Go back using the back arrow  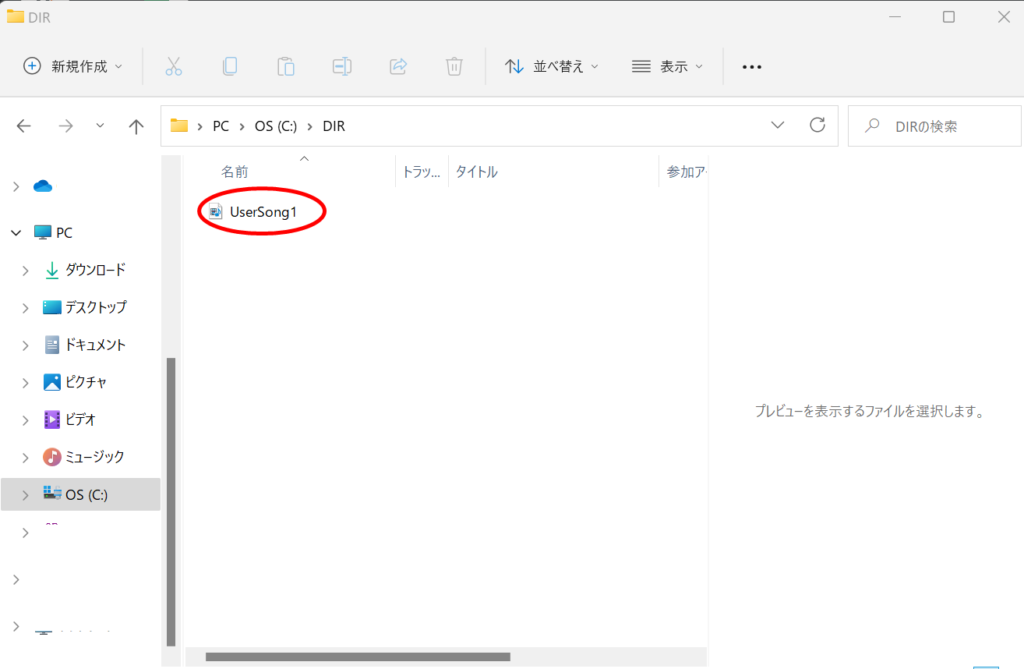[23, 125]
